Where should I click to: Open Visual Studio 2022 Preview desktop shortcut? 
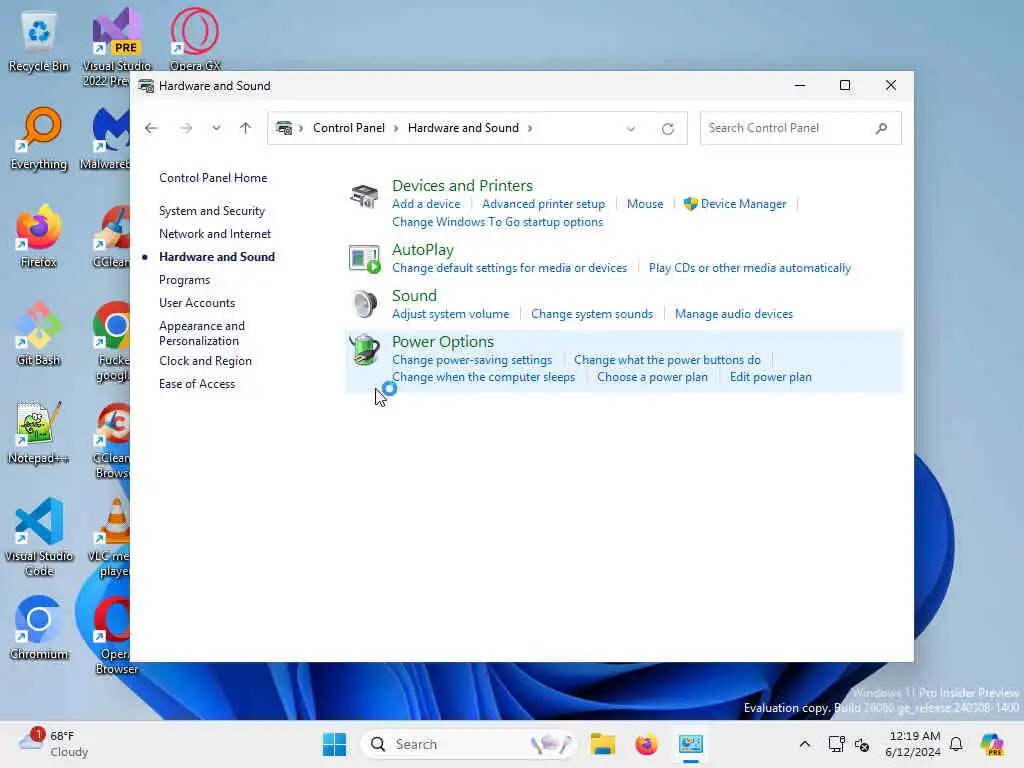(x=117, y=48)
